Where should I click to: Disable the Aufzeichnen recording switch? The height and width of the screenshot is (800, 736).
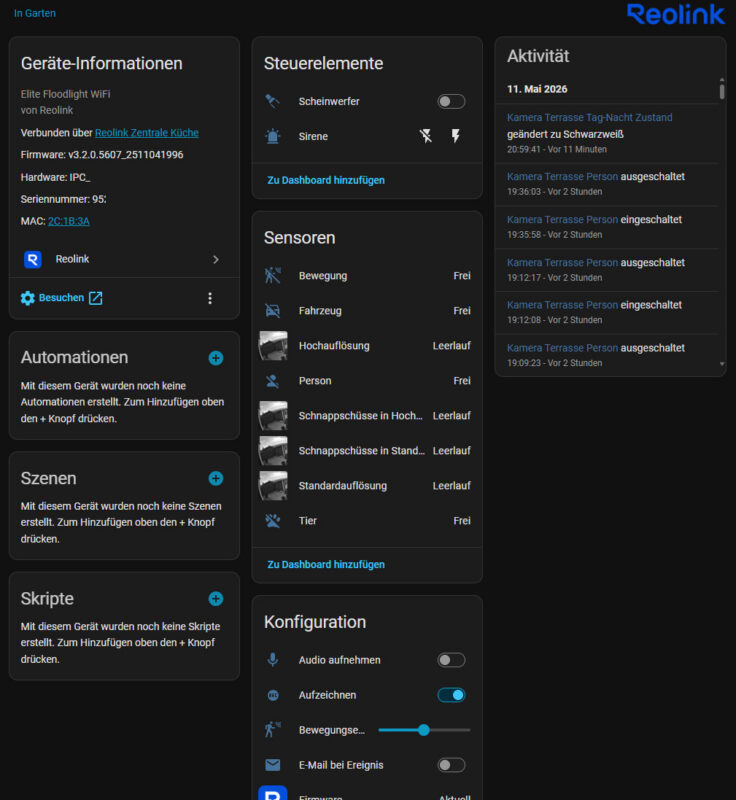451,695
